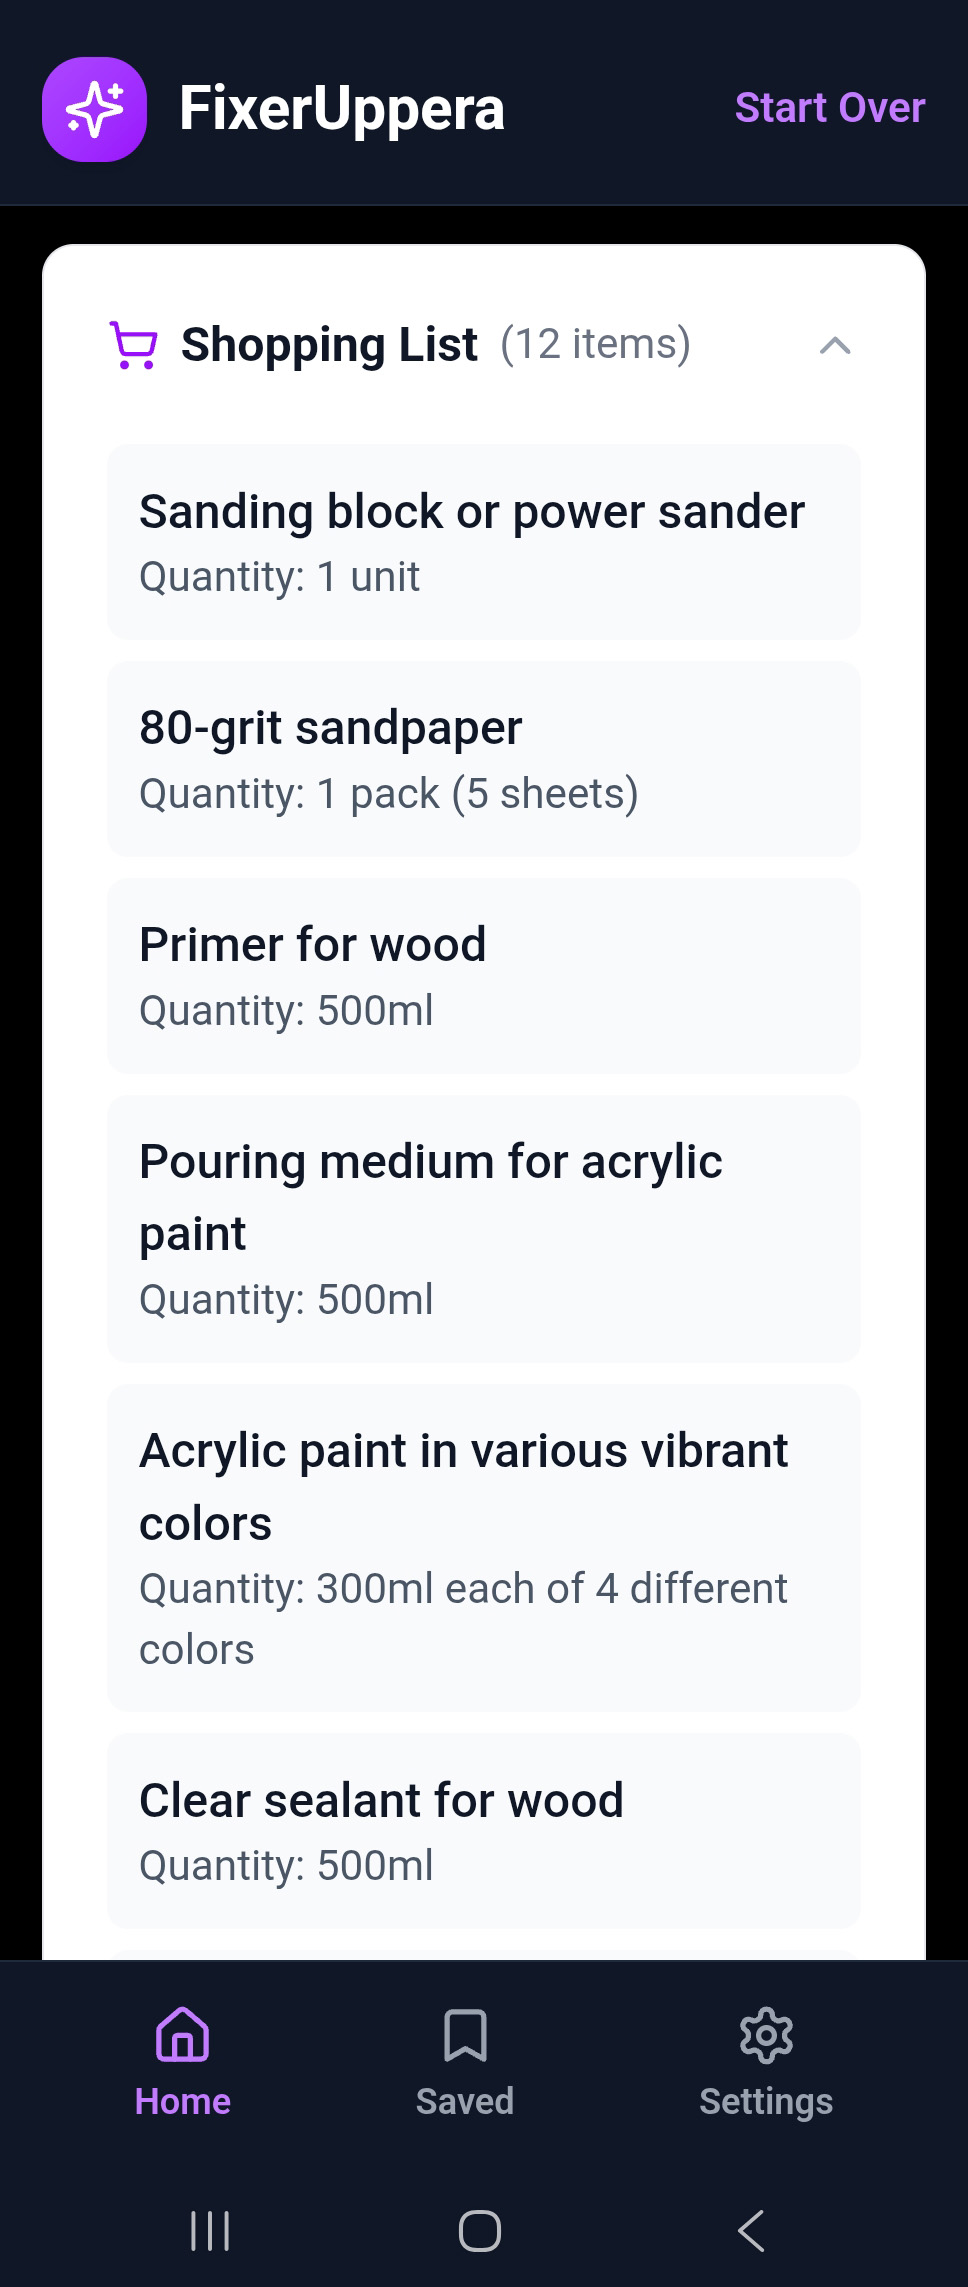The height and width of the screenshot is (2287, 968).
Task: Tap the 80-grit sandpaper list item
Action: tap(484, 759)
